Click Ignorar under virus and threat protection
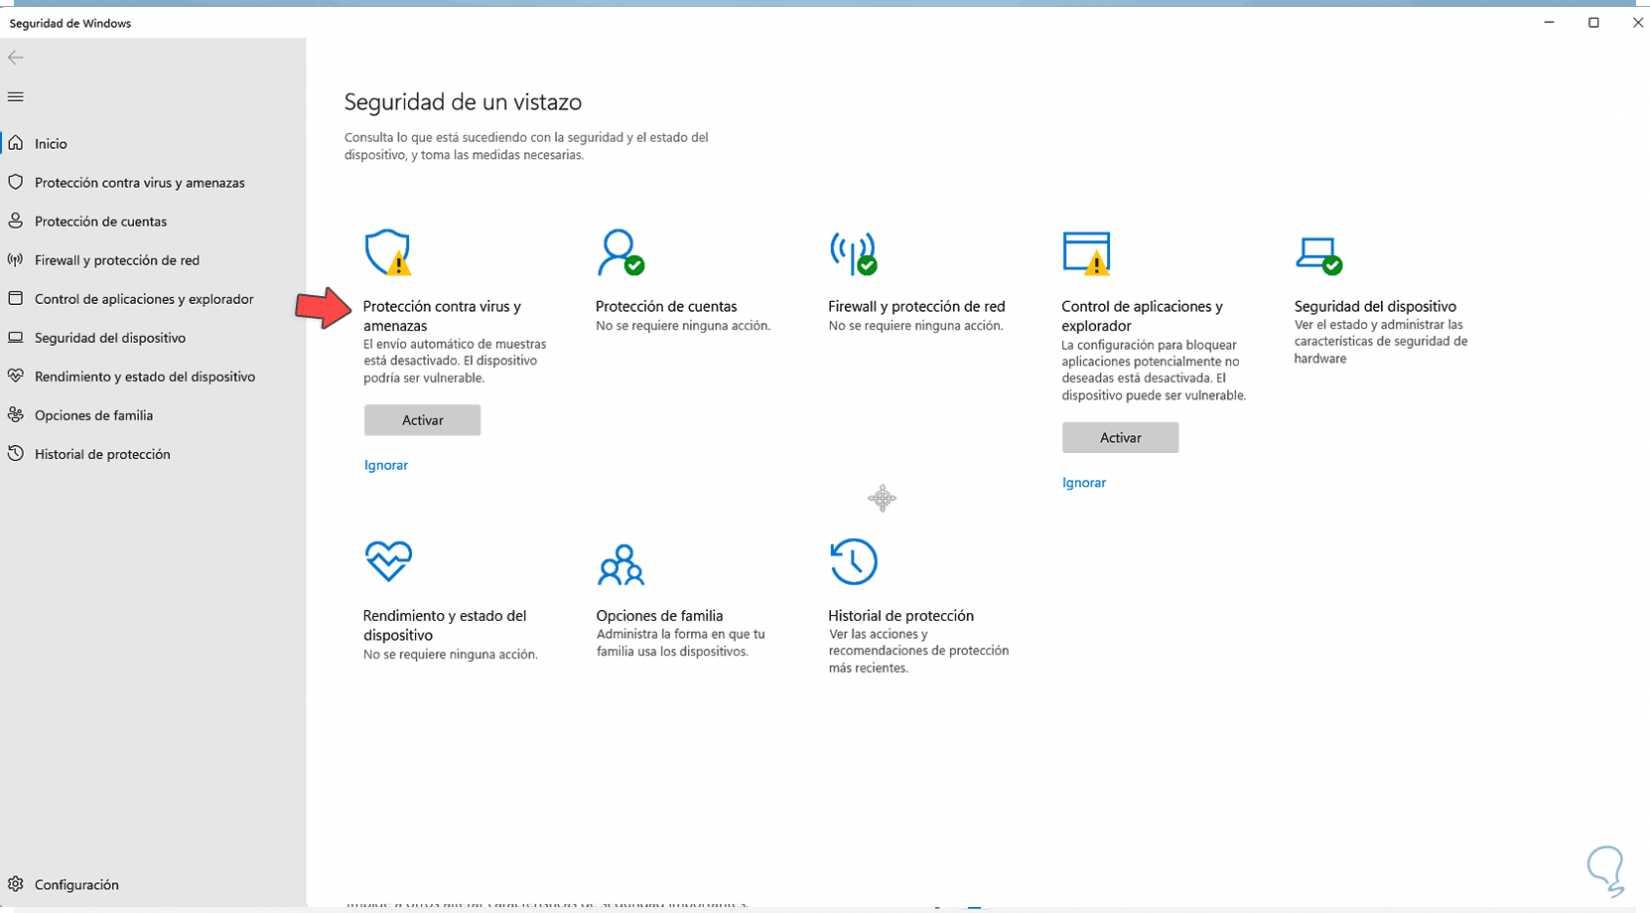This screenshot has height=913, width=1650. (386, 465)
